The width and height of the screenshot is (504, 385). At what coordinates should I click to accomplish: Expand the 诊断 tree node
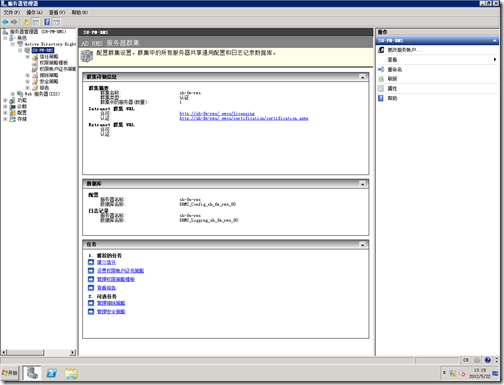point(5,107)
